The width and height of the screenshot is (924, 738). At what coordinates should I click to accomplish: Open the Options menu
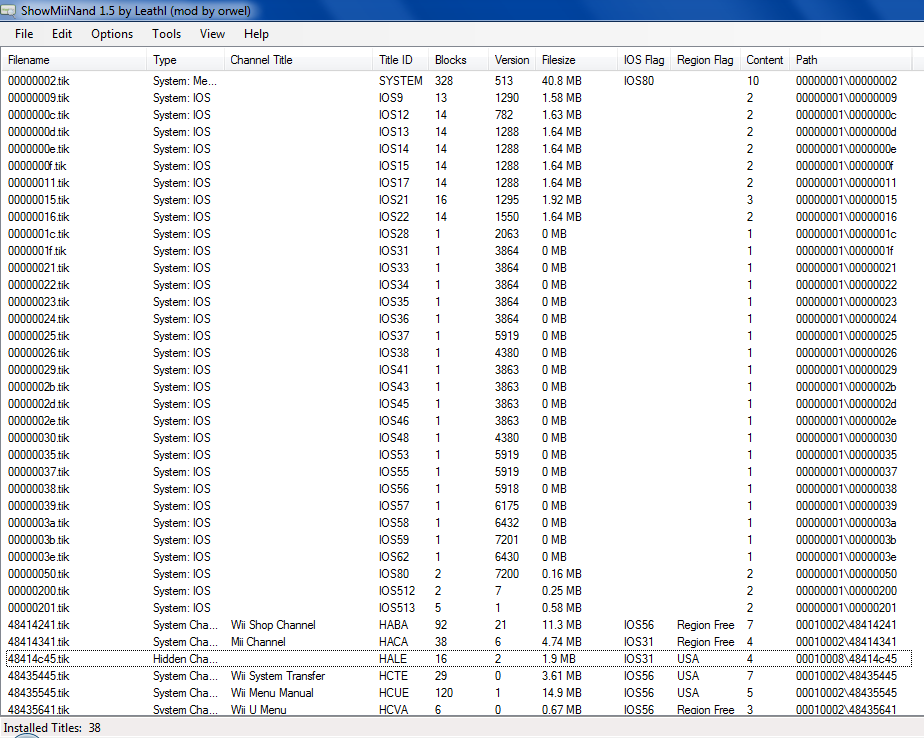coord(112,34)
